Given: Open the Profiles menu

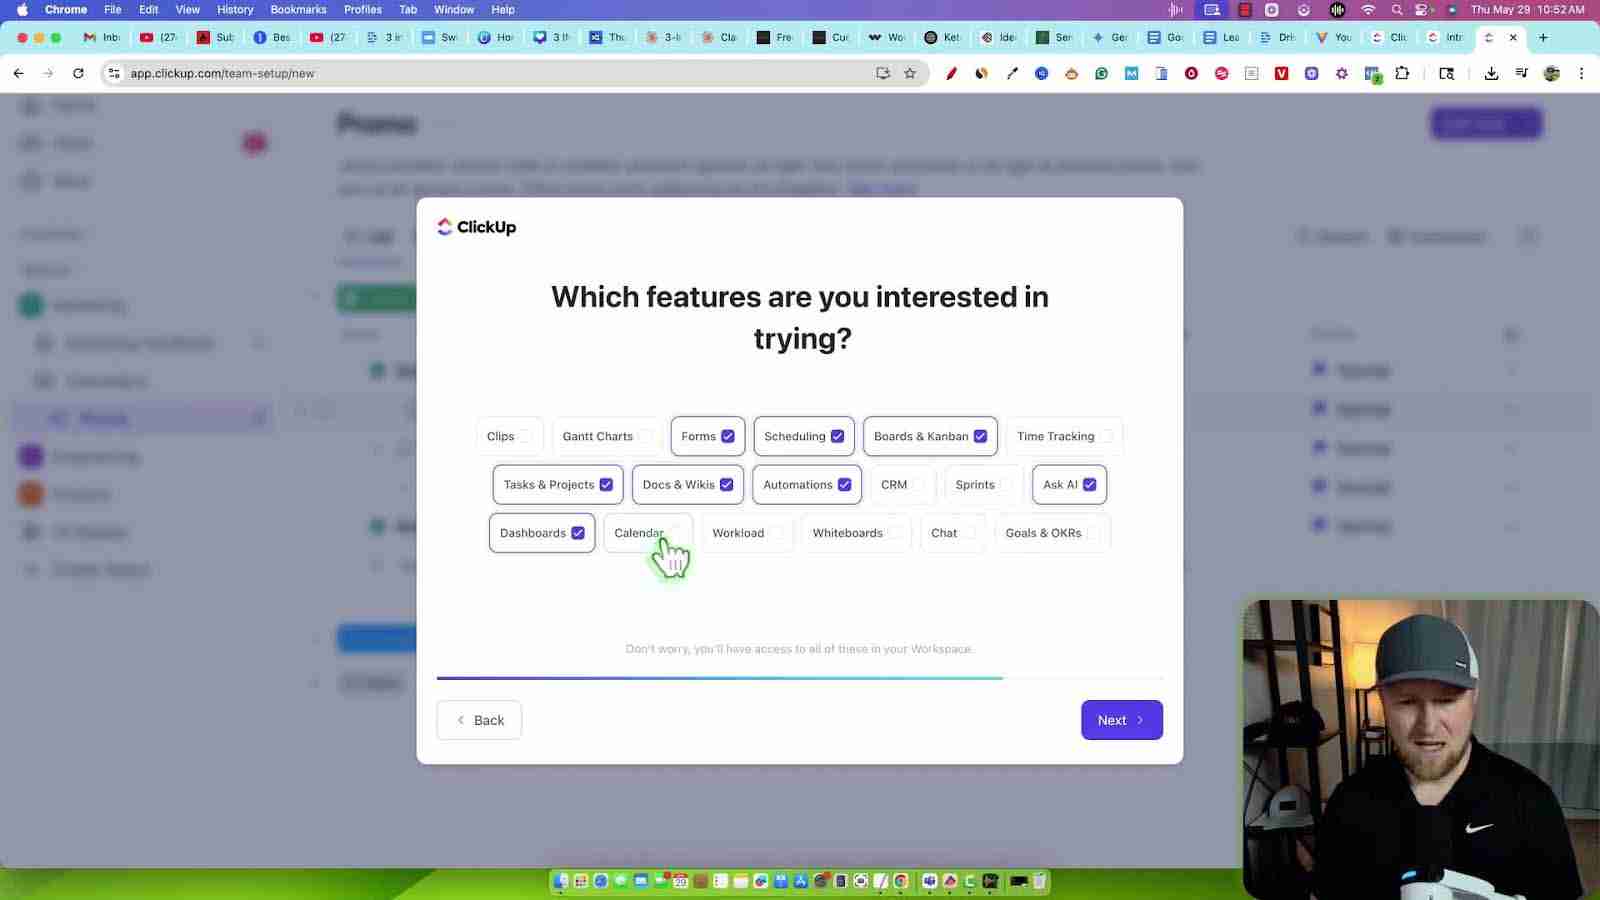Looking at the screenshot, I should coord(363,9).
